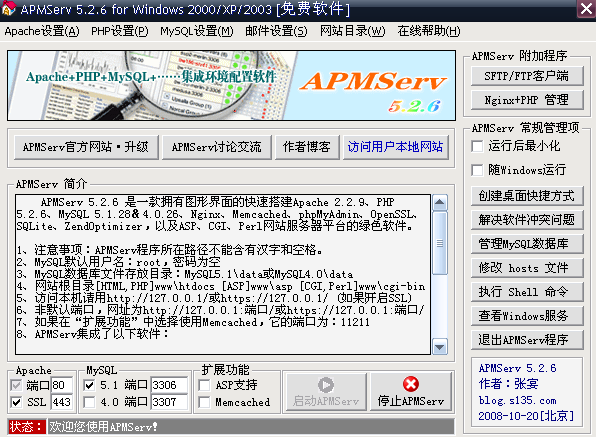Close the APMServ window
Image resolution: width=596 pixels, height=437 pixels.
586,8
